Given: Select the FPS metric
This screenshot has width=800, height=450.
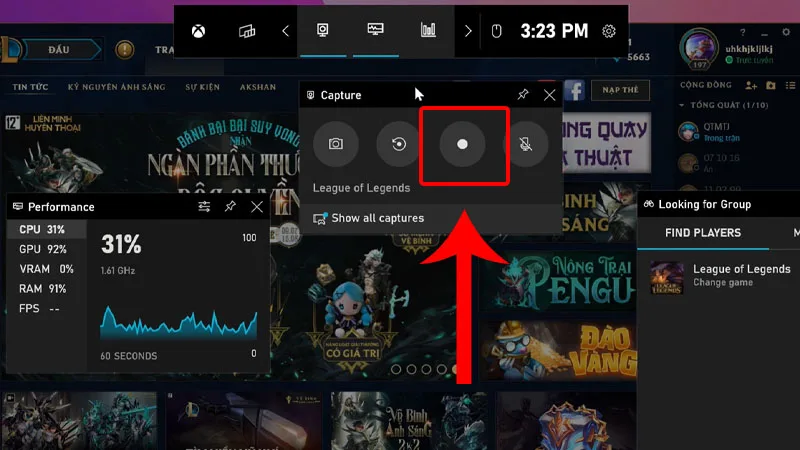Looking at the screenshot, I should pyautogui.click(x=46, y=309).
